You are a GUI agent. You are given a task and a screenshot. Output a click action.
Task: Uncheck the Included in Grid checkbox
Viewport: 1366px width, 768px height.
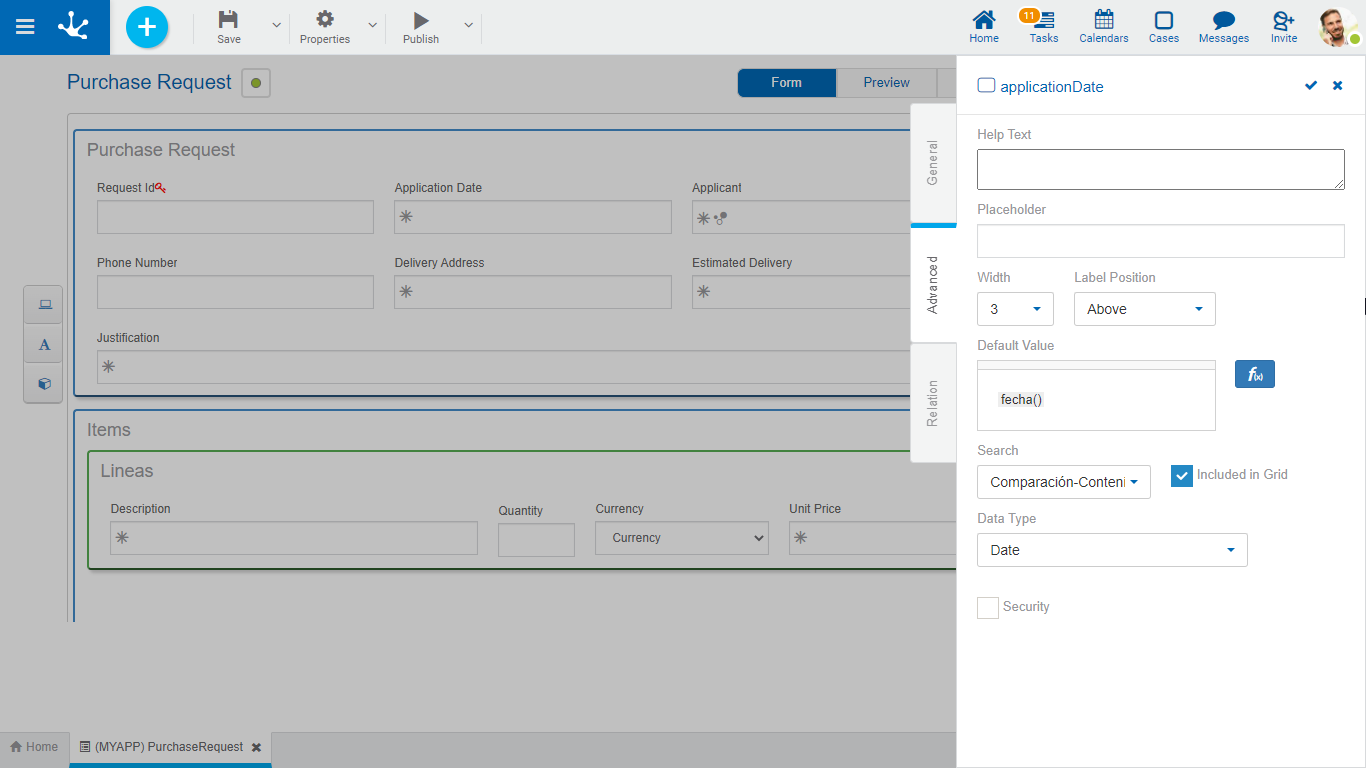pyautogui.click(x=1182, y=476)
